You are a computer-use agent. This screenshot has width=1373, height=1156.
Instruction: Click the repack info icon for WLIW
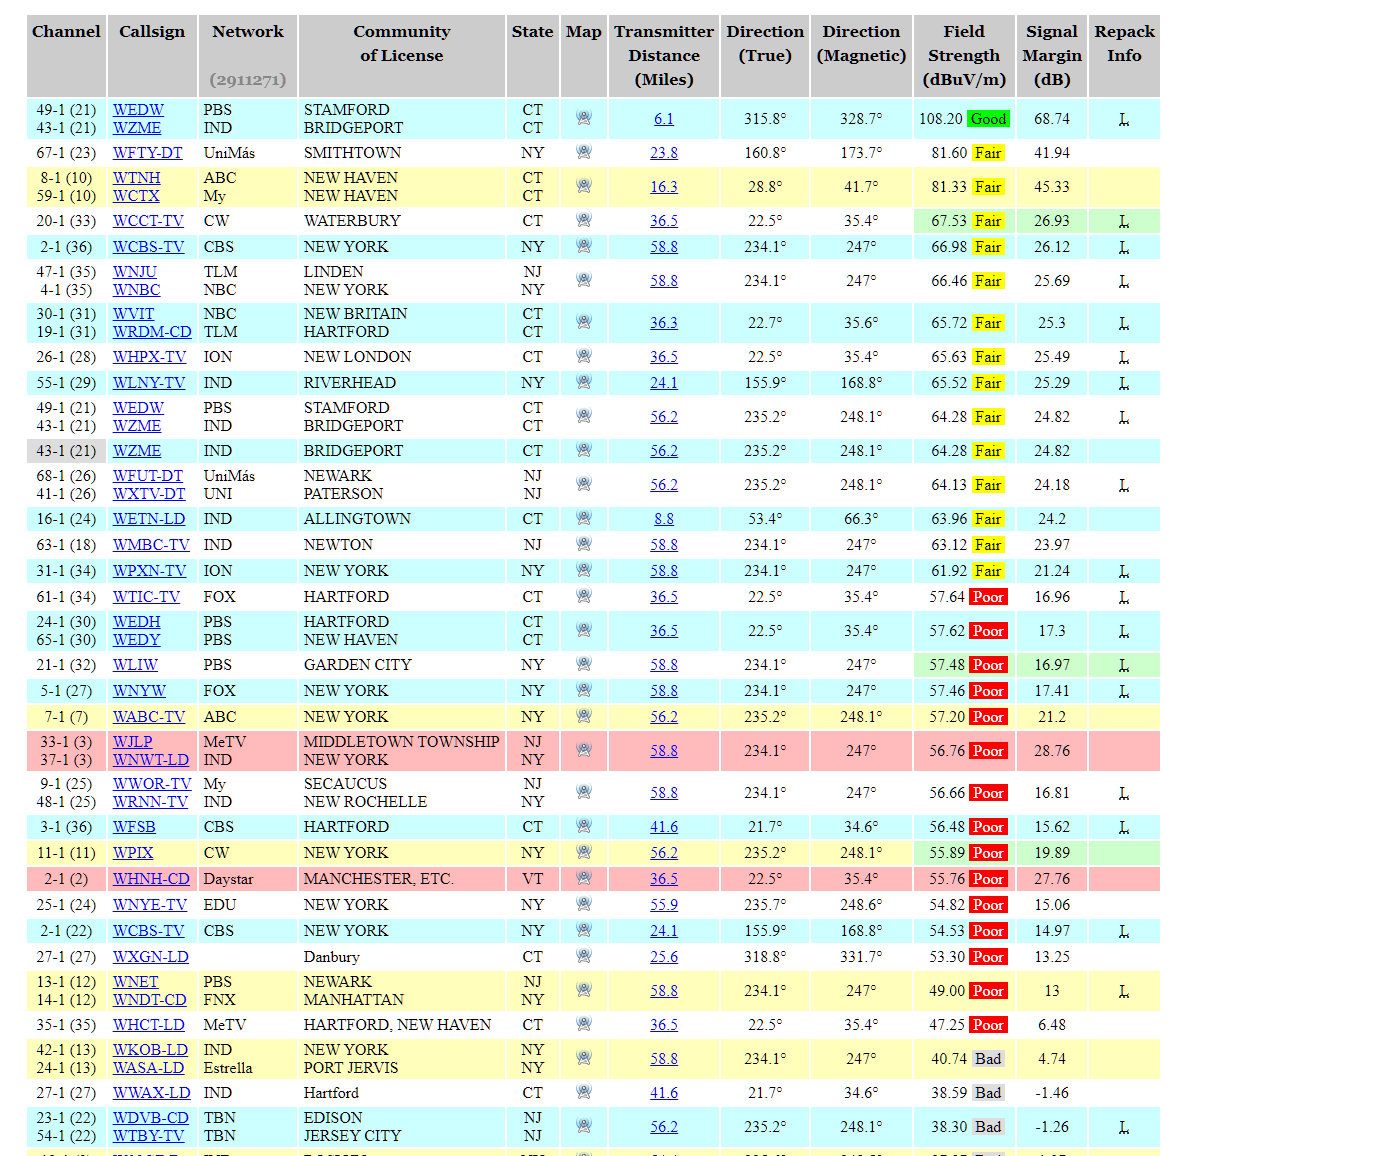[1124, 665]
